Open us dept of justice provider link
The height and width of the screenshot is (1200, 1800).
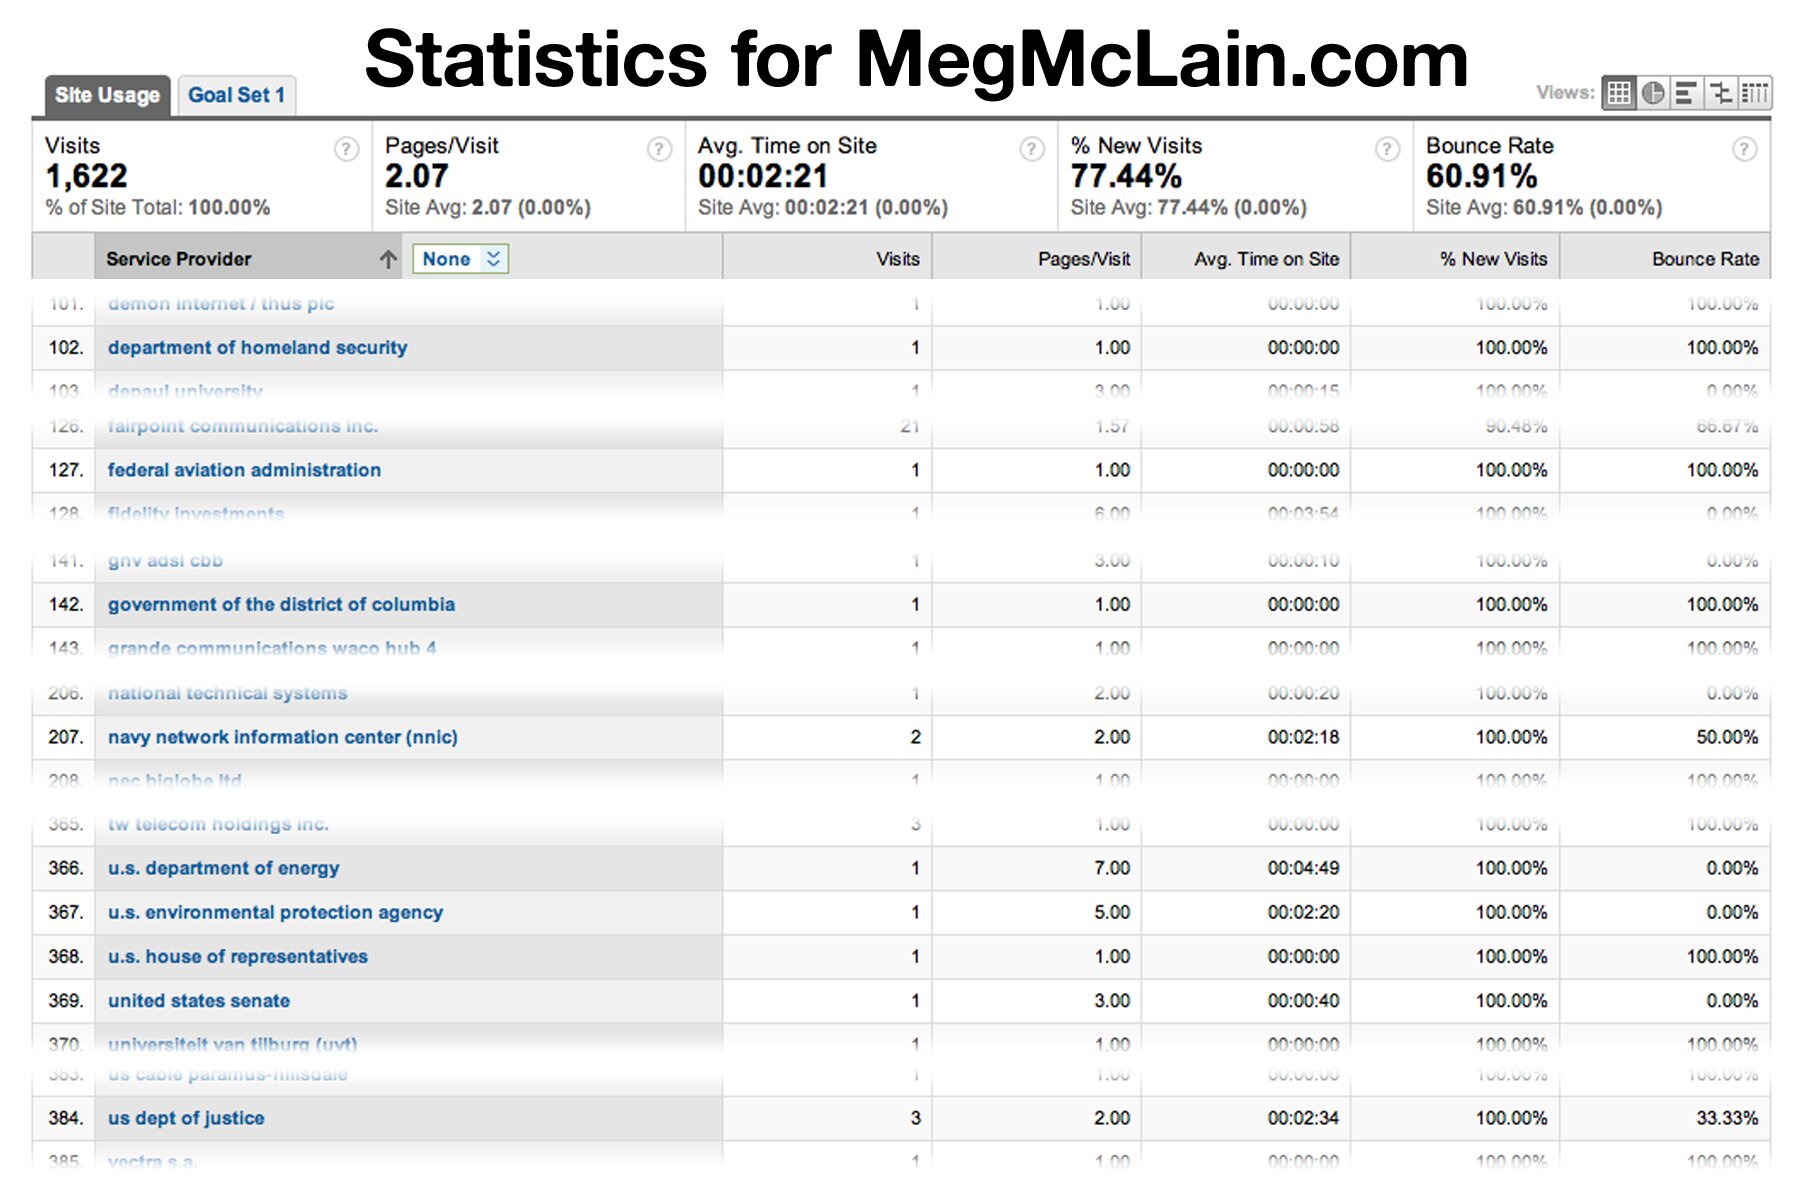tap(187, 1118)
